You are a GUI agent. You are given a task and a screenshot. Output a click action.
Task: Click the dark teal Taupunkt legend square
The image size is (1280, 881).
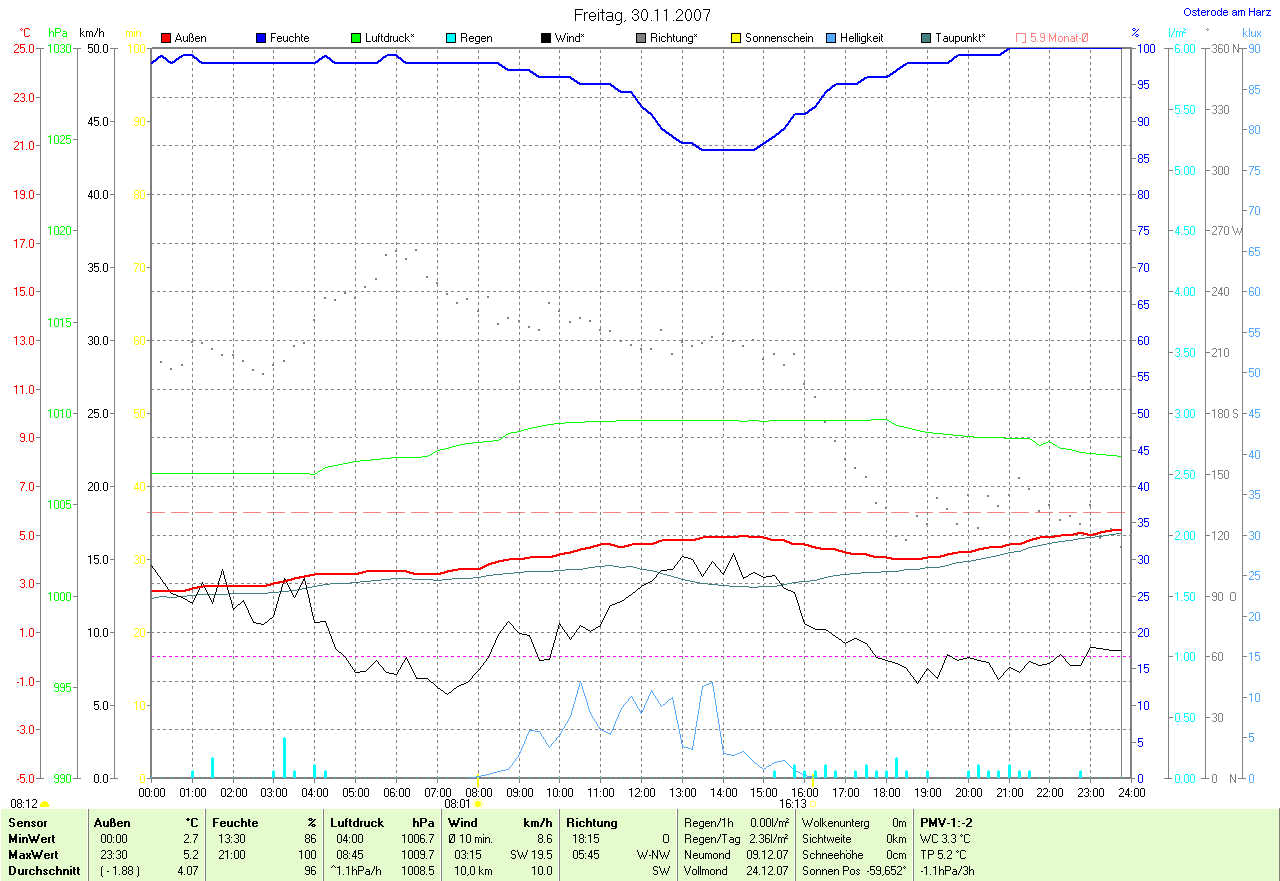click(926, 38)
